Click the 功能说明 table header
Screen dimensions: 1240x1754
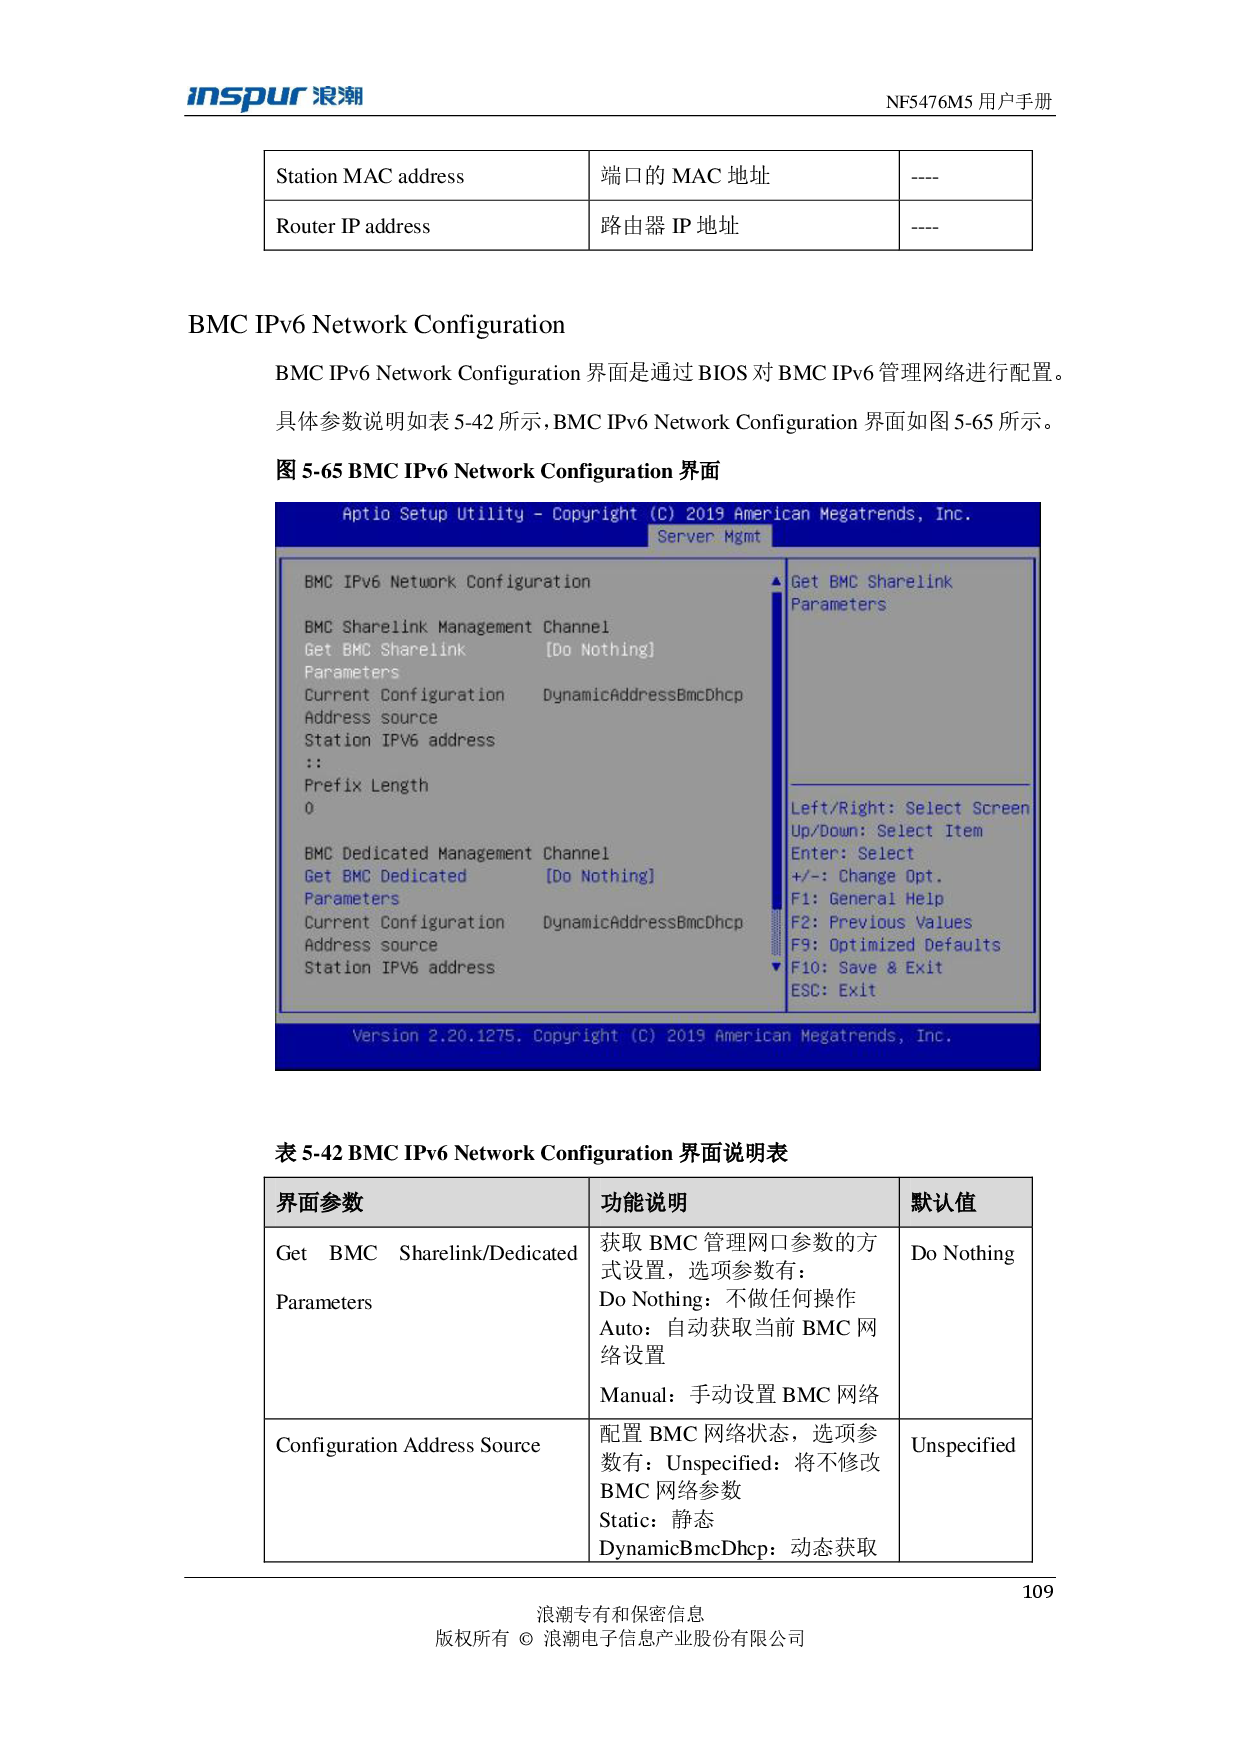pyautogui.click(x=644, y=1202)
